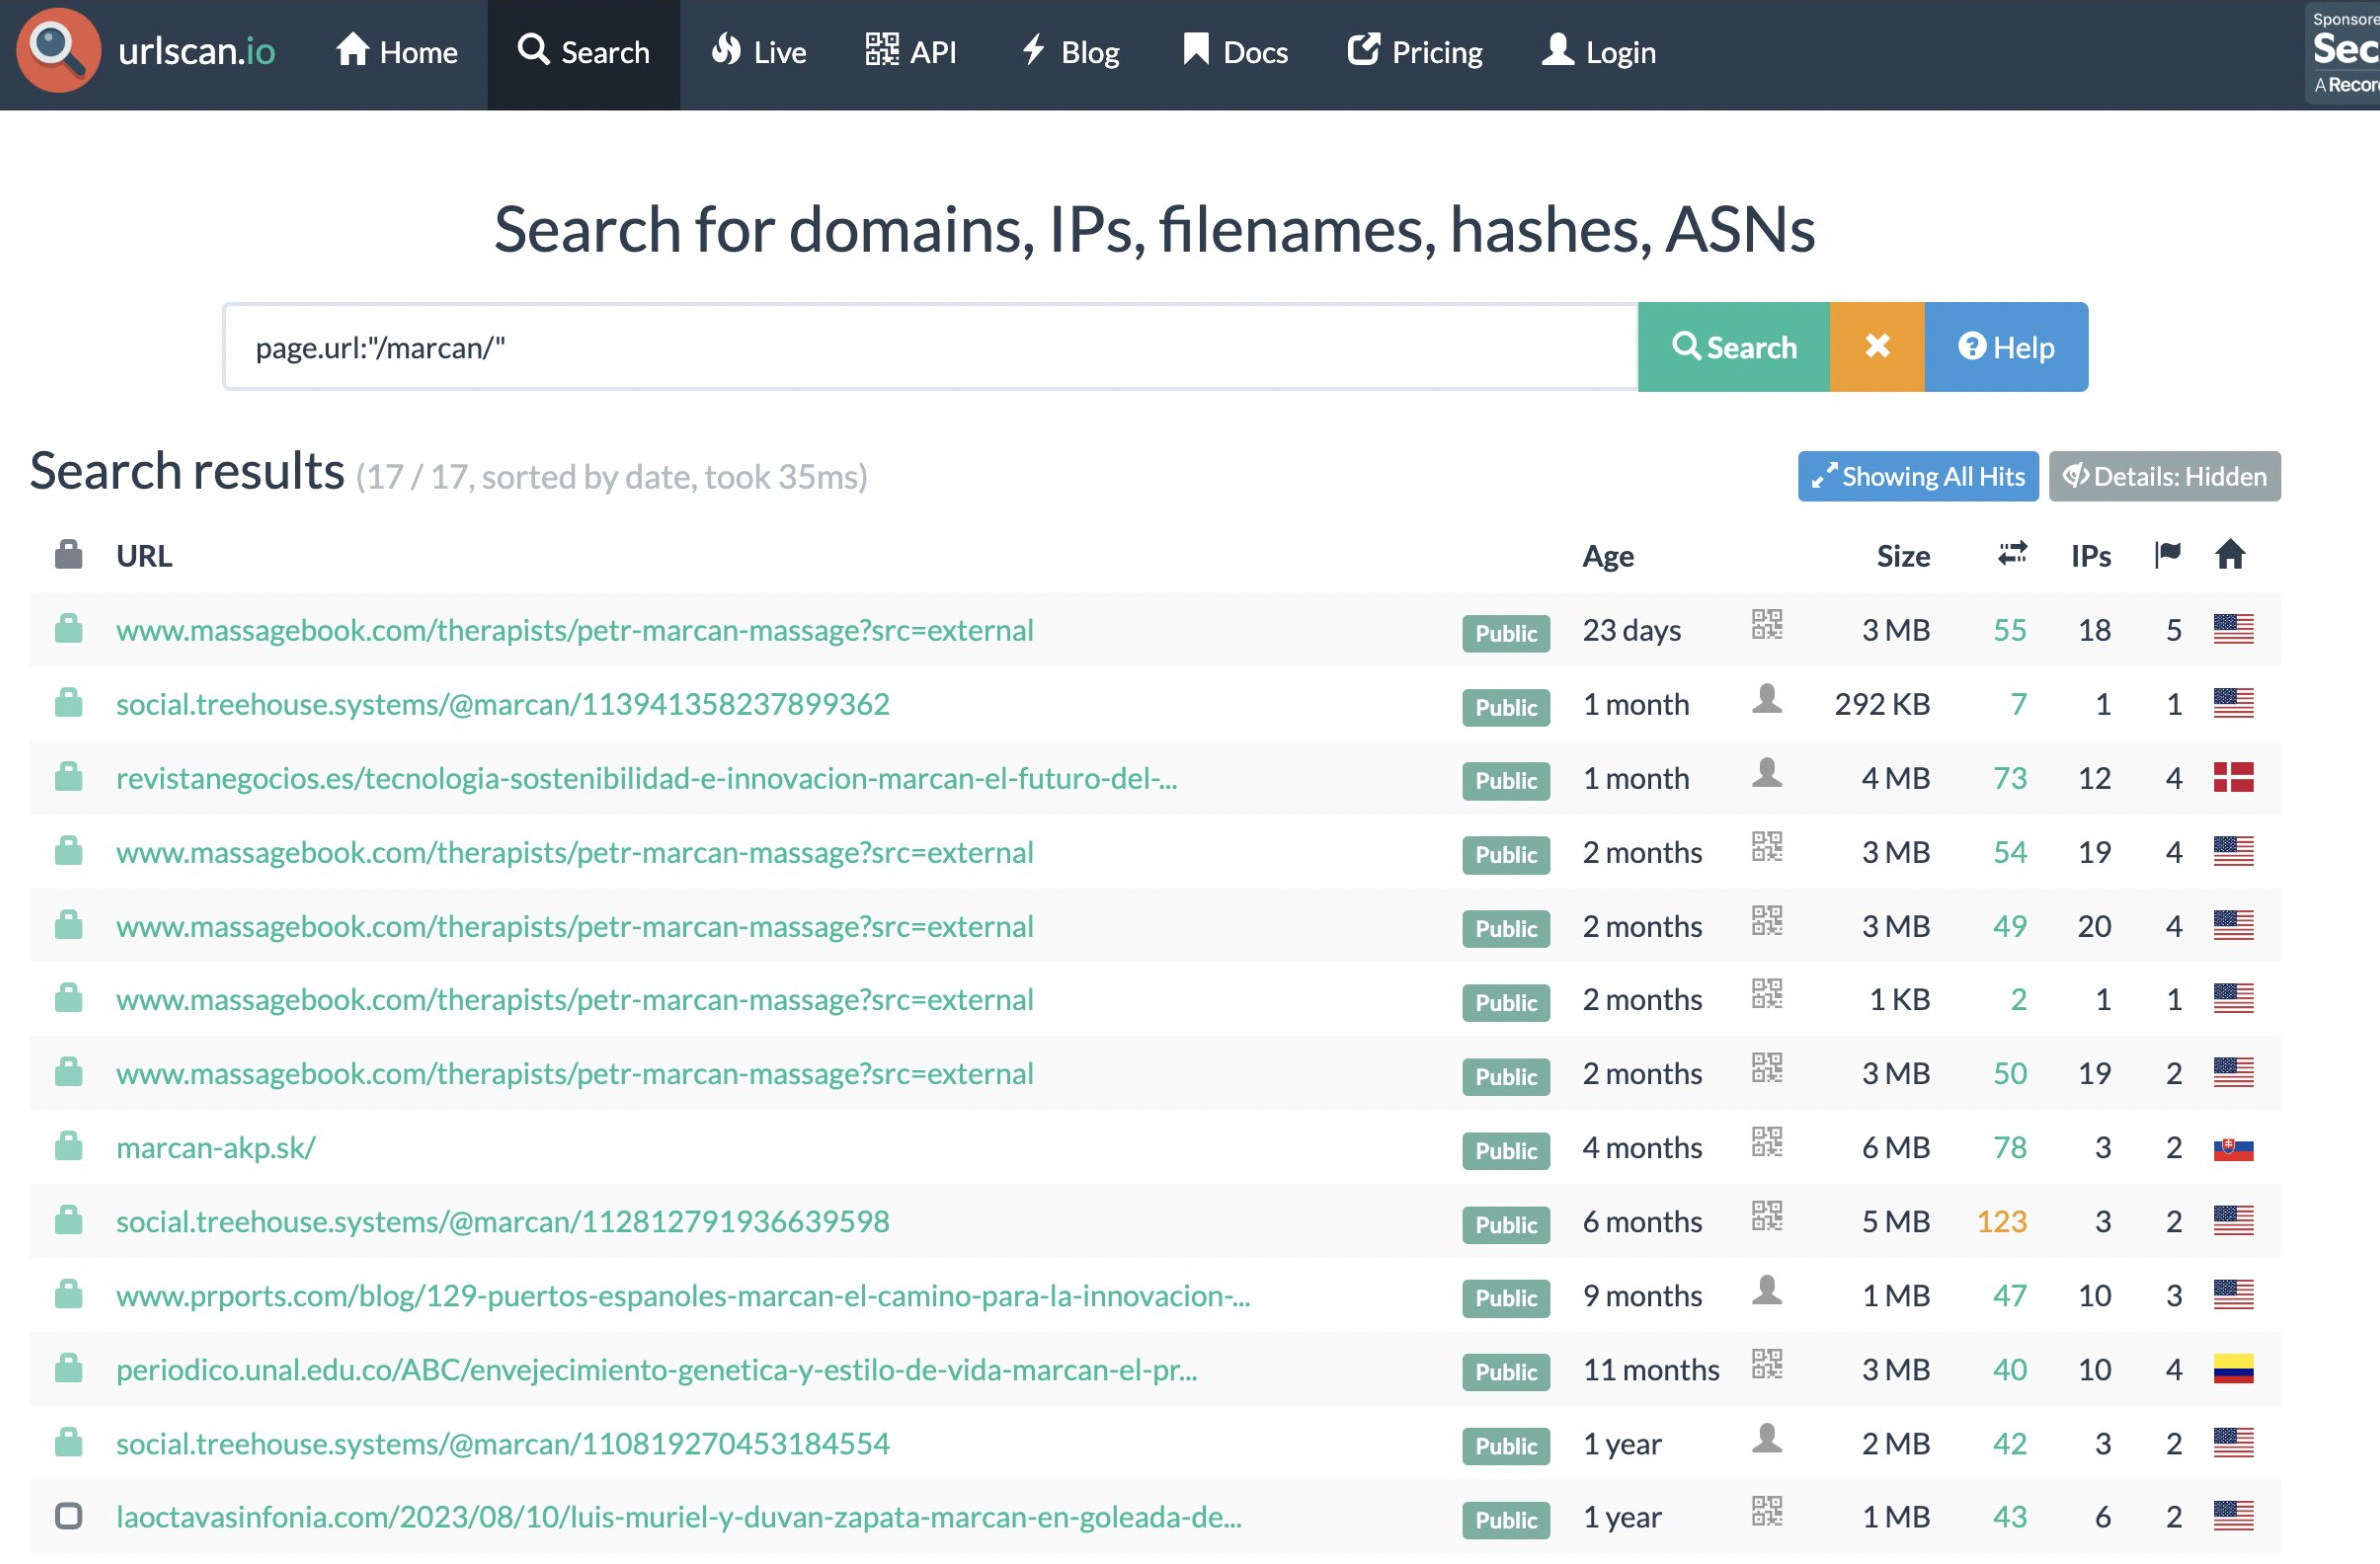Open the Docs page

click(1236, 52)
